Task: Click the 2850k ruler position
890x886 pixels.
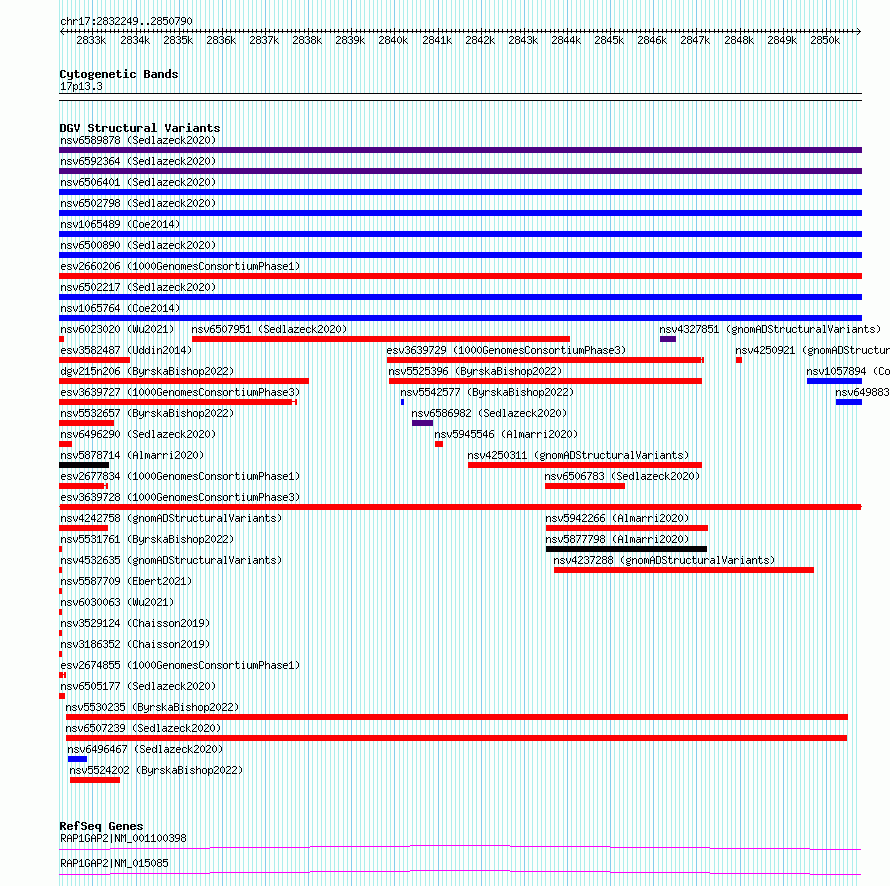Action: (x=825, y=40)
